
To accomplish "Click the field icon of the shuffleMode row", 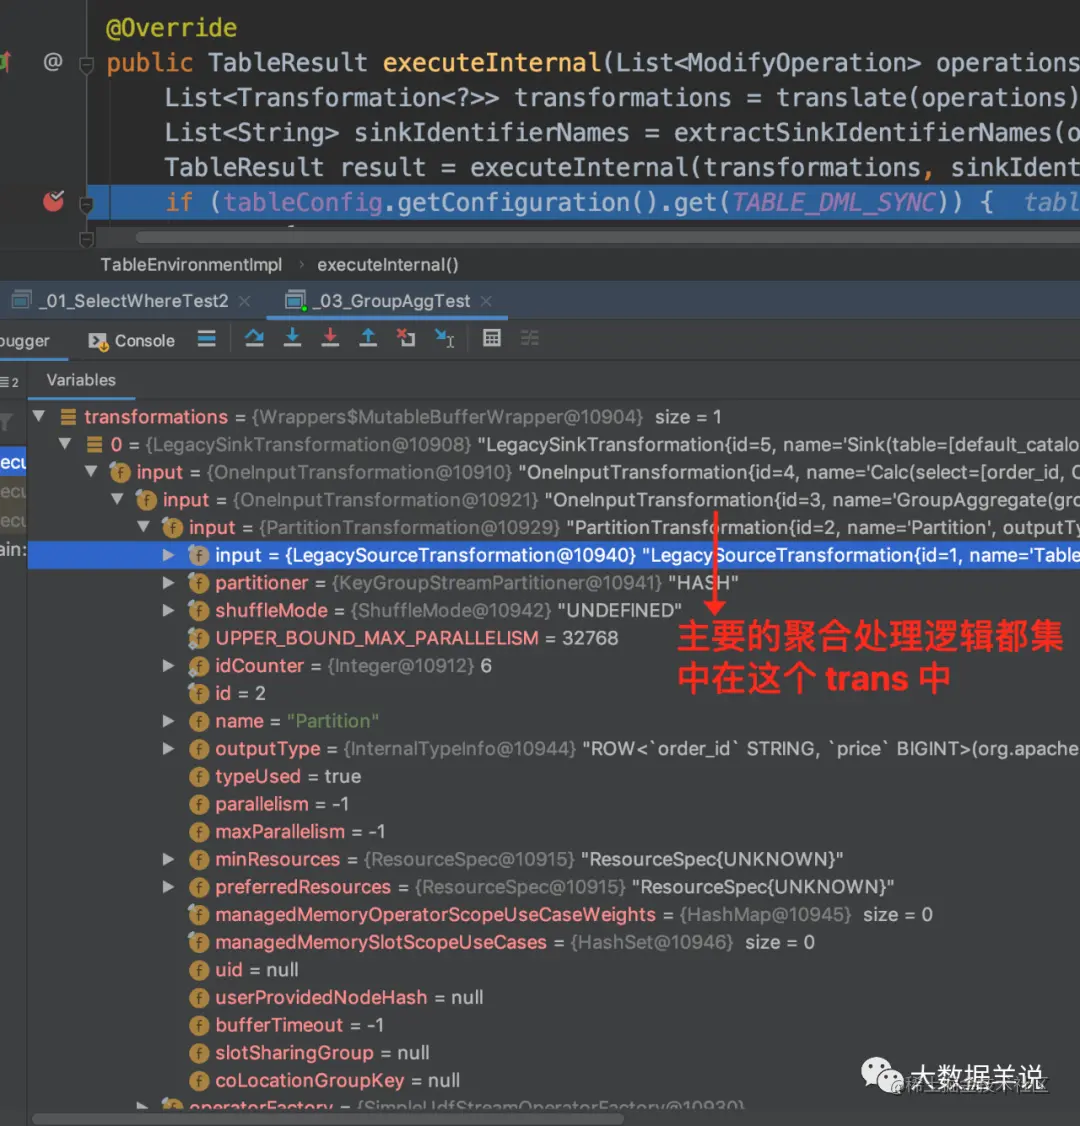I will click(198, 610).
